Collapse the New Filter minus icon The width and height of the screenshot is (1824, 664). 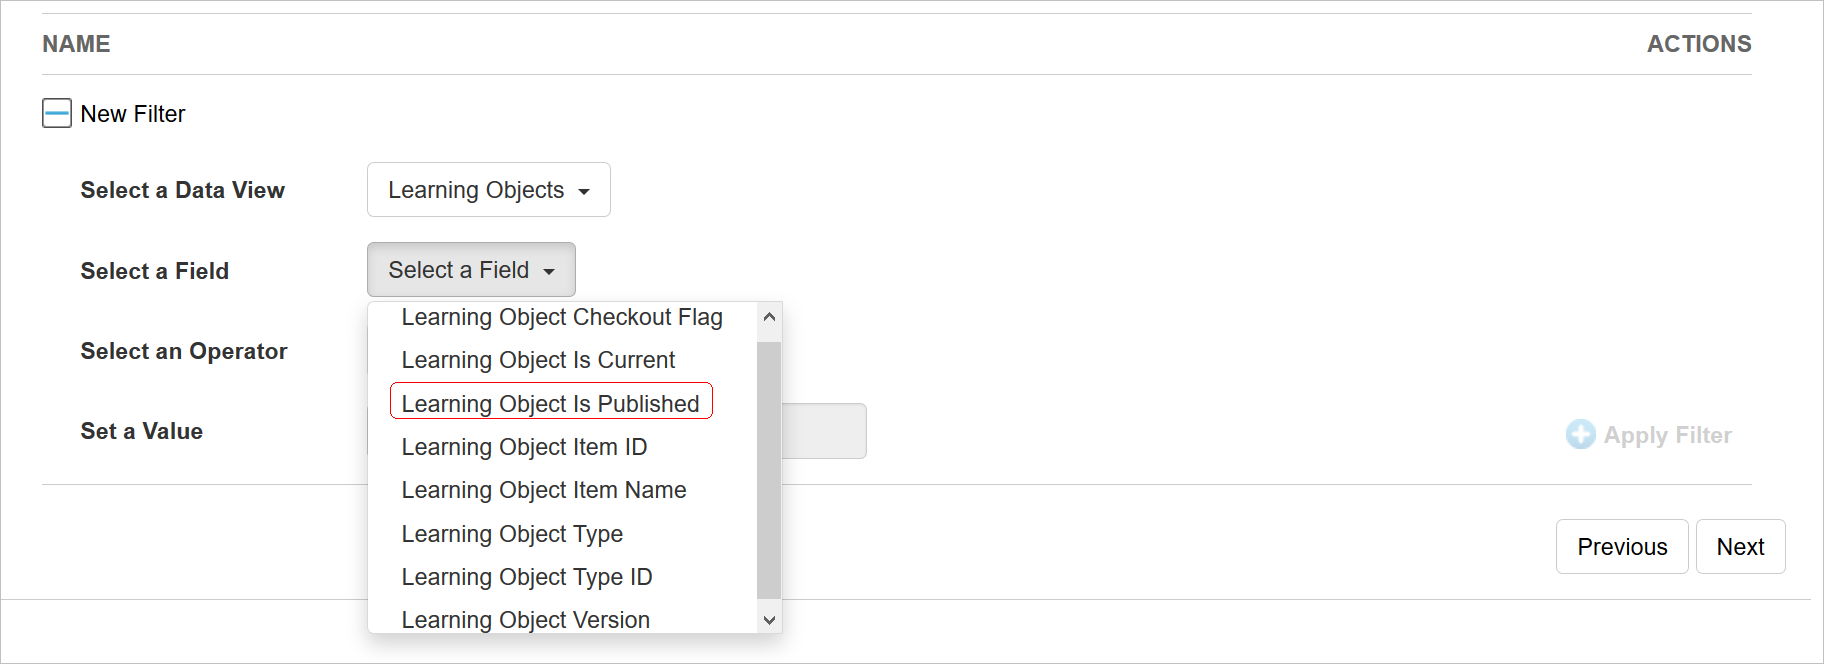(57, 114)
